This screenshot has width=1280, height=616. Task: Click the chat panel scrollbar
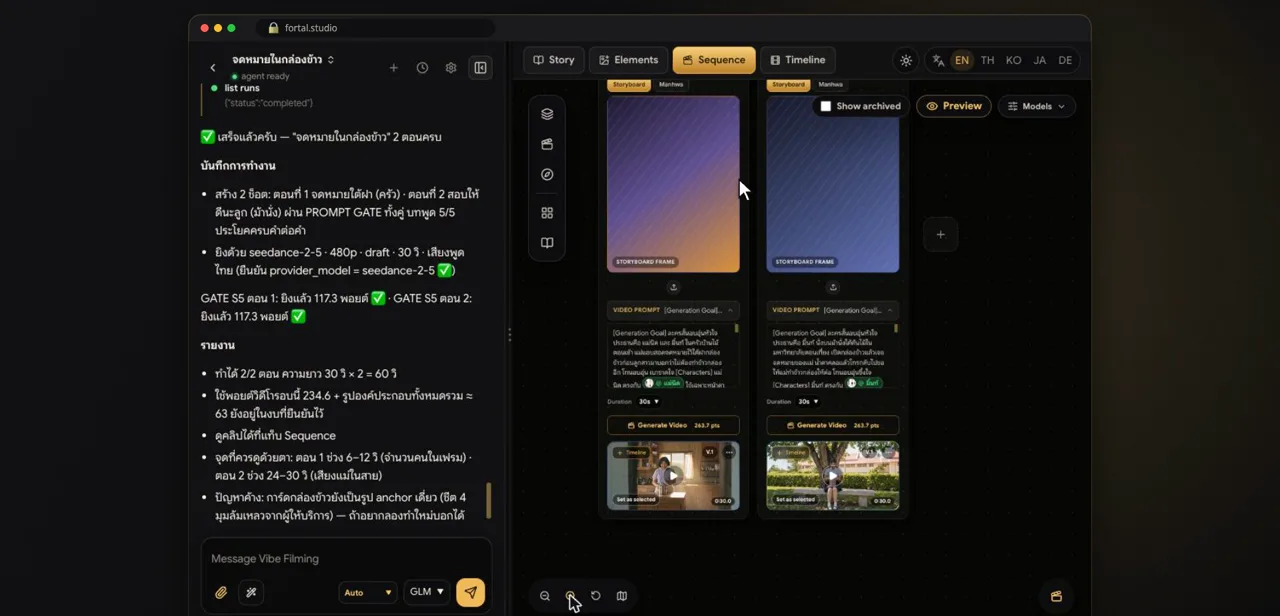(489, 500)
